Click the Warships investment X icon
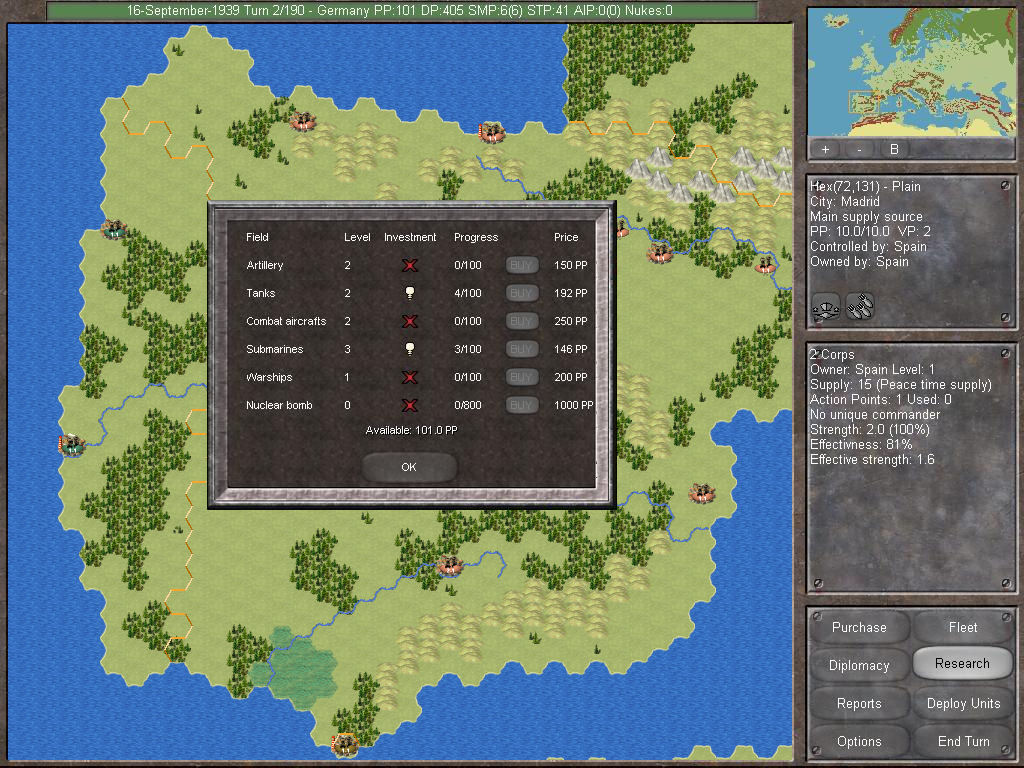The width and height of the screenshot is (1024, 768). pyautogui.click(x=409, y=377)
